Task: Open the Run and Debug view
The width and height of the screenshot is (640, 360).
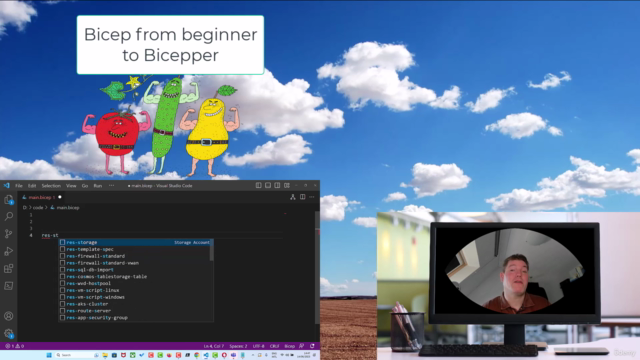Action: point(9,251)
